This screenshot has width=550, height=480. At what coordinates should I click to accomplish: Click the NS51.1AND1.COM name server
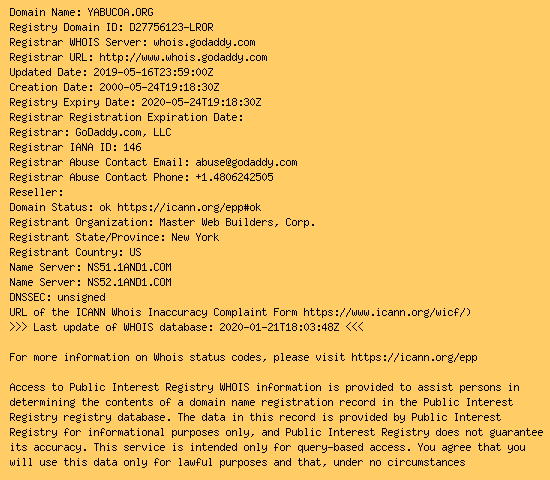tap(129, 267)
